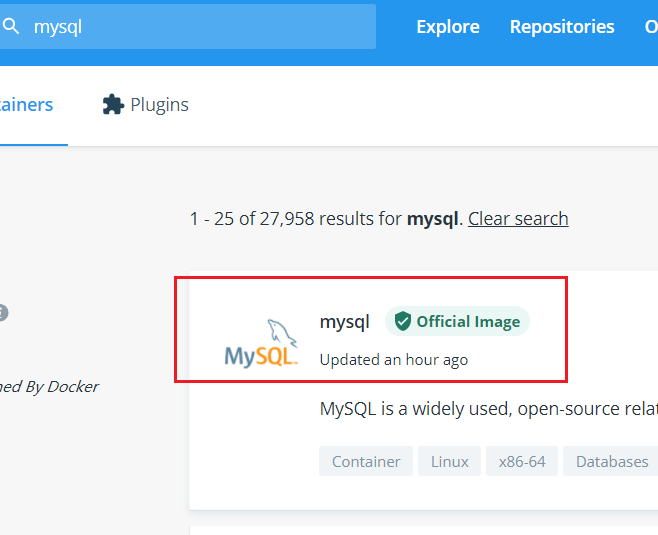Click the search magnifier icon

click(x=11, y=26)
